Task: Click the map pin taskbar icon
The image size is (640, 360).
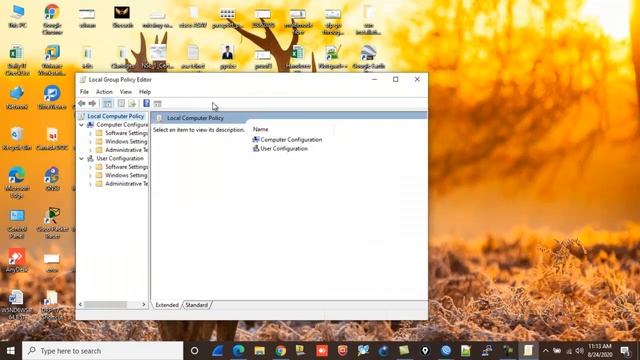Action: (425, 351)
